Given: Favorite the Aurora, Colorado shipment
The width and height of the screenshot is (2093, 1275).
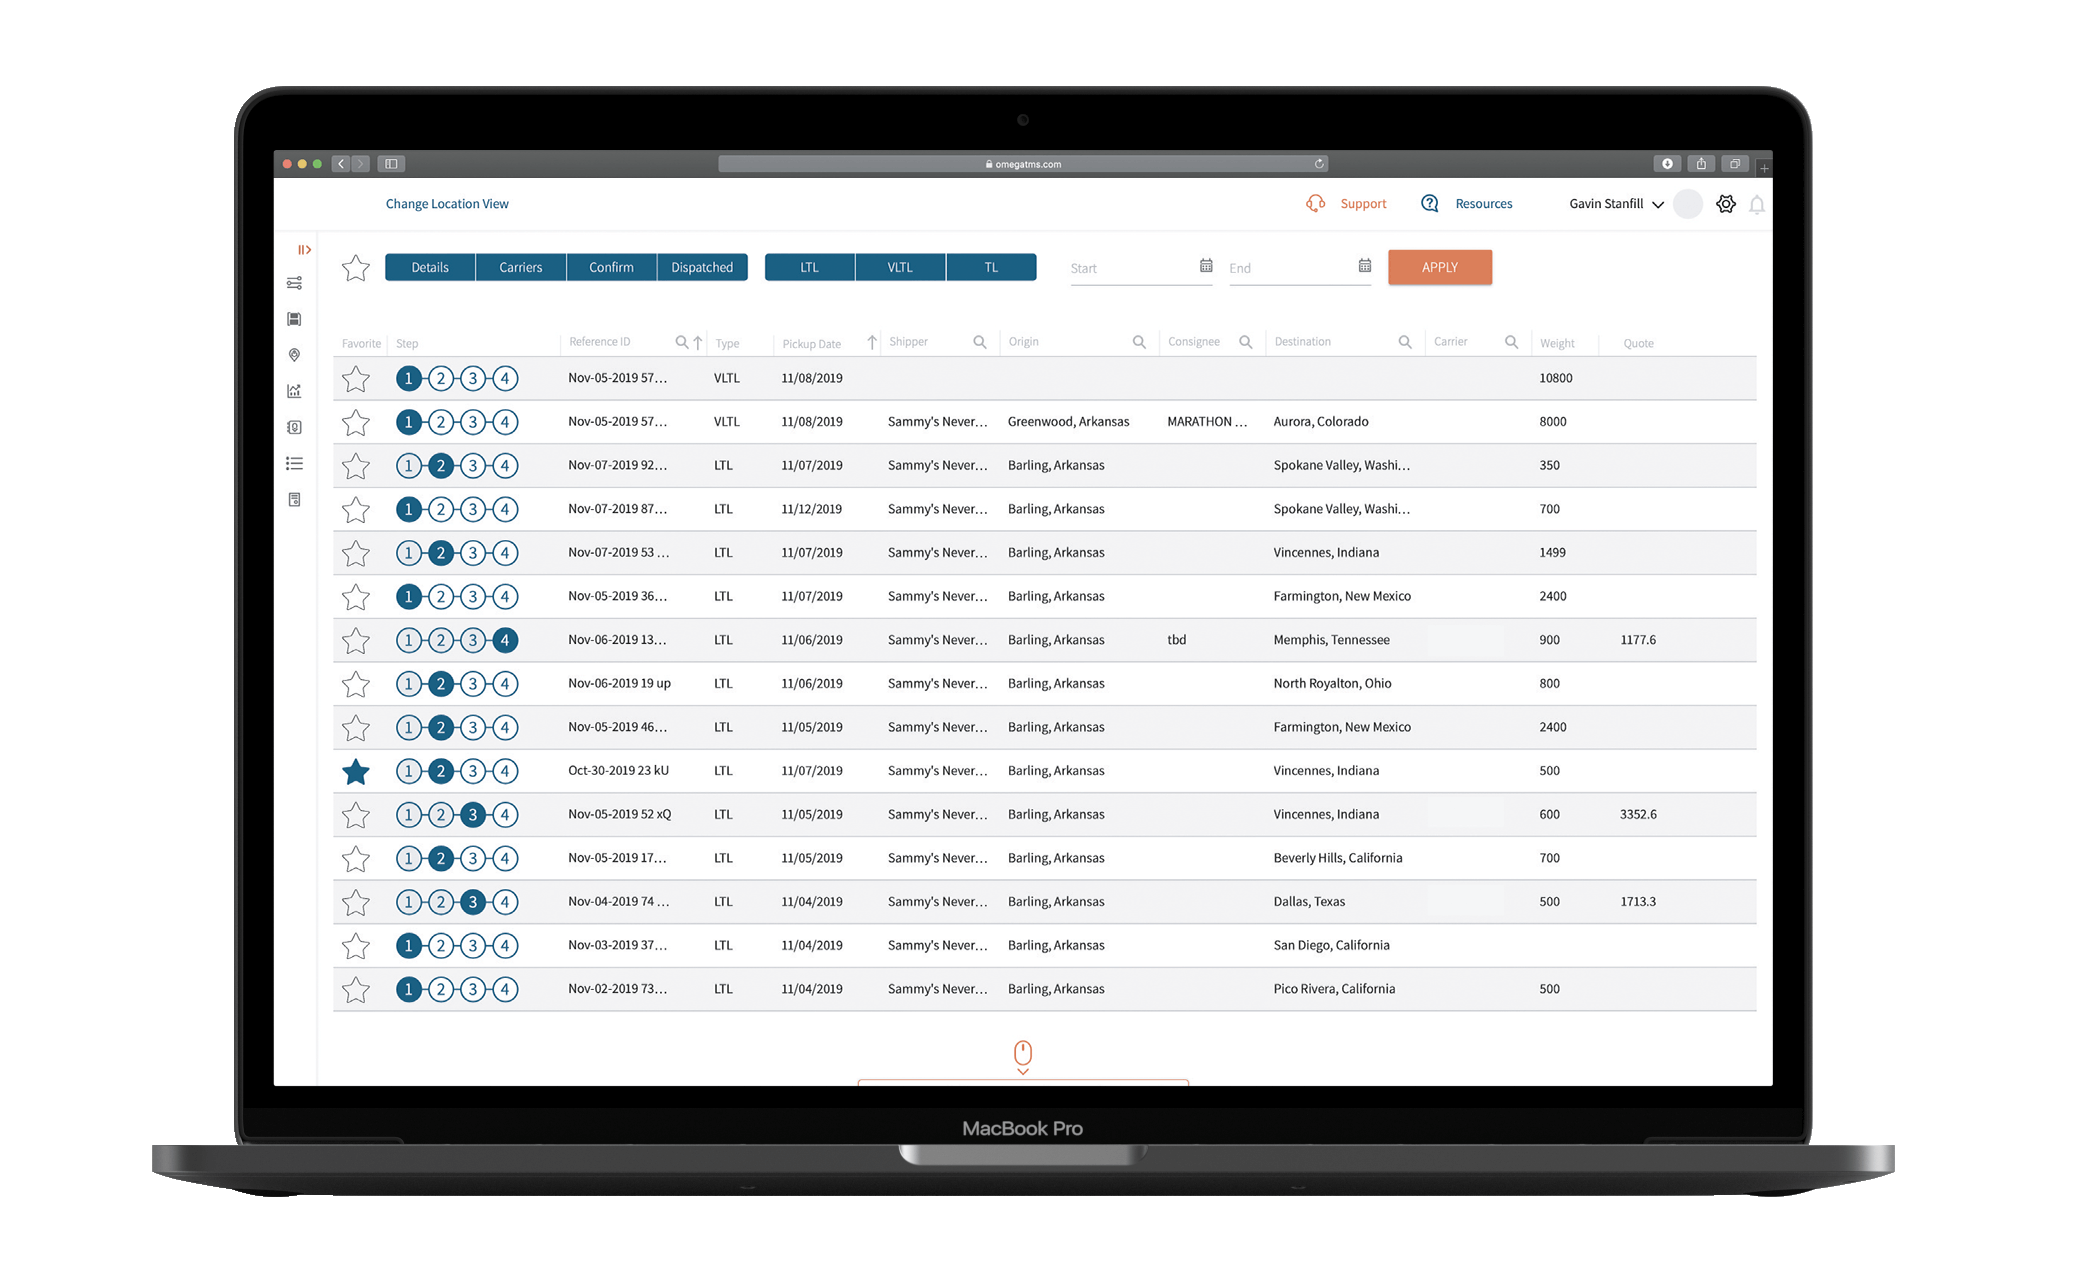Looking at the screenshot, I should click(x=356, y=423).
